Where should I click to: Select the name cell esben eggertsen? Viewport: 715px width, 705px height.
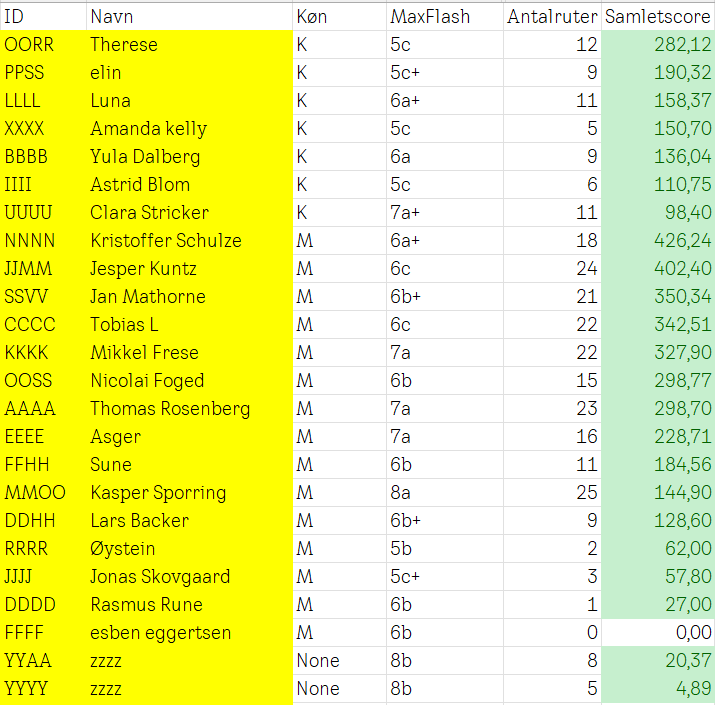click(187, 633)
